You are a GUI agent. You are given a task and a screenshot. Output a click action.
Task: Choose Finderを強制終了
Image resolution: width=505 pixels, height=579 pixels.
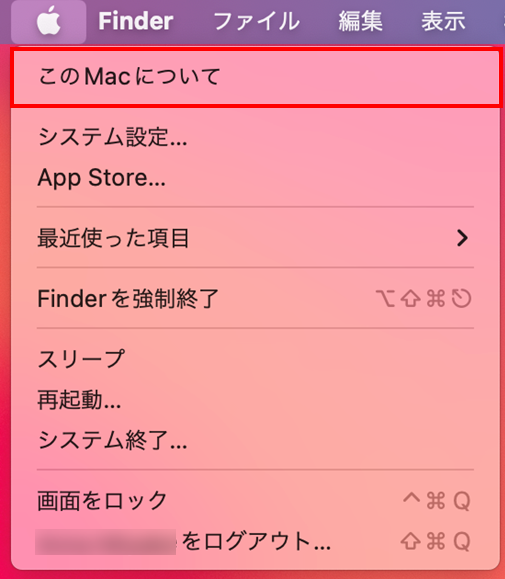click(x=255, y=298)
